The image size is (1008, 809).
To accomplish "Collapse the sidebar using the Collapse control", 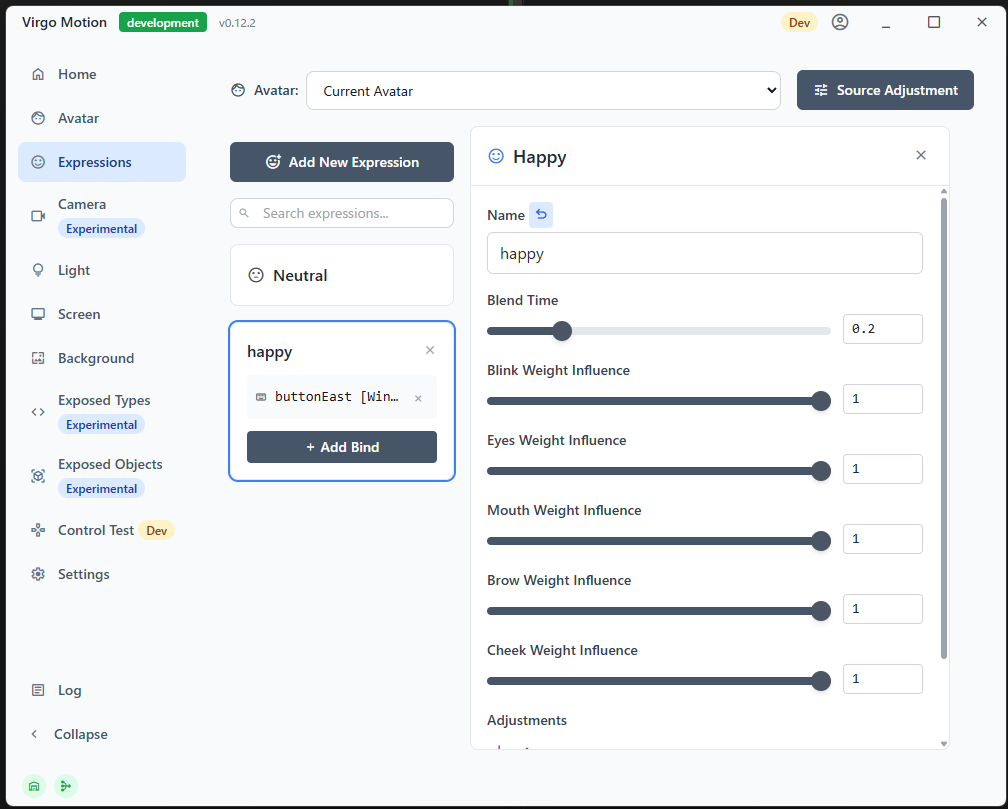I will pos(68,734).
